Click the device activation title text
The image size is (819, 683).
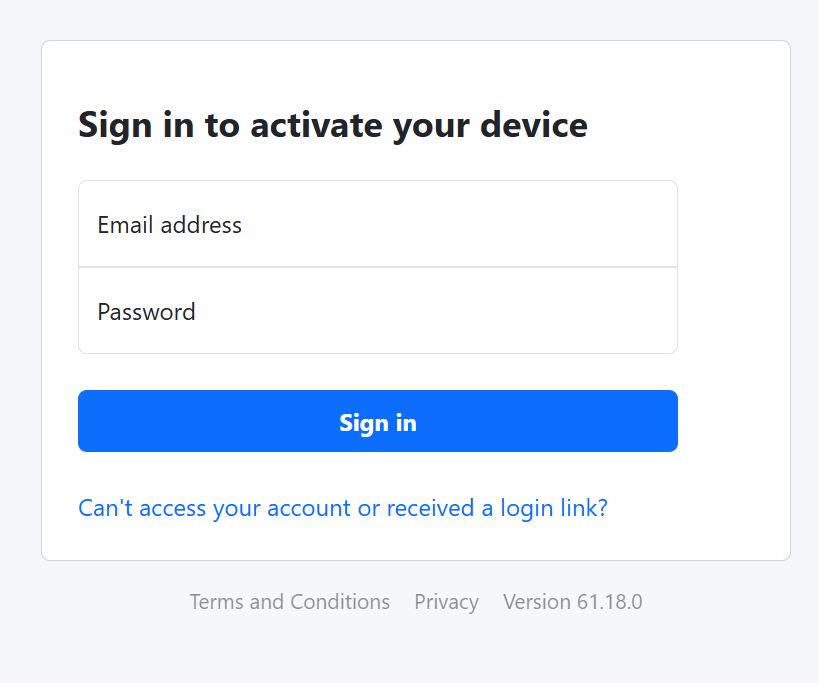click(x=332, y=126)
